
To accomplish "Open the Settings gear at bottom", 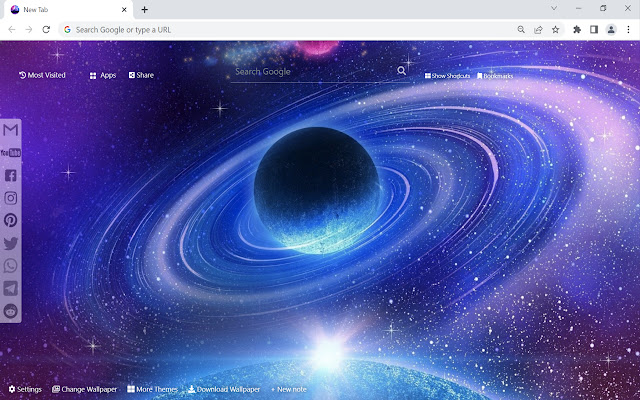I will coord(25,389).
